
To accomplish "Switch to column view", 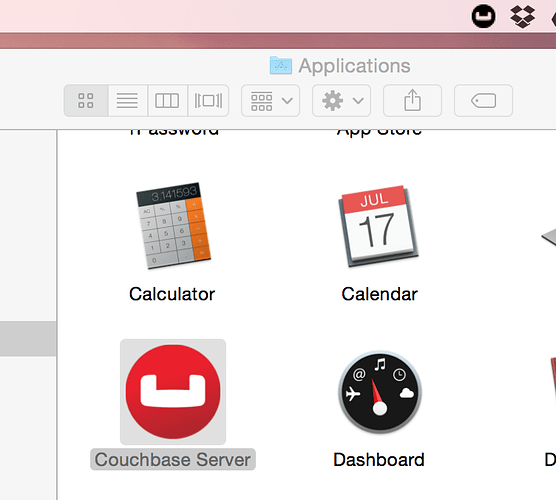I will 167,101.
